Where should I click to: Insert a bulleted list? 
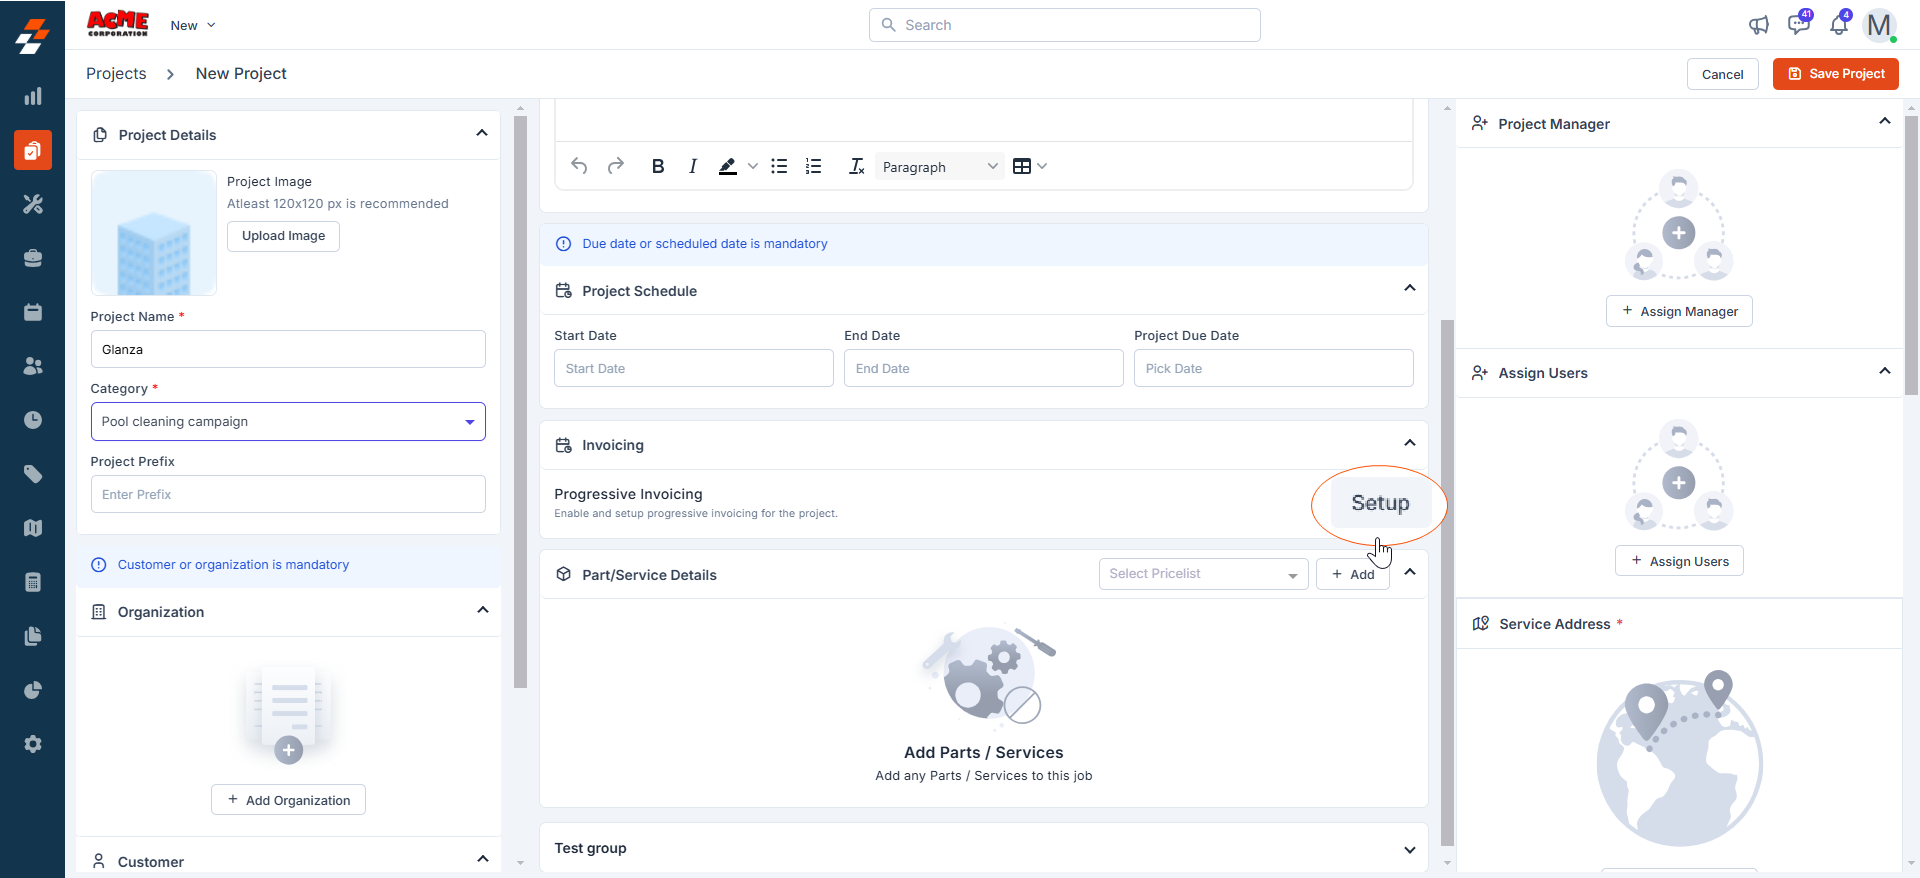point(779,167)
